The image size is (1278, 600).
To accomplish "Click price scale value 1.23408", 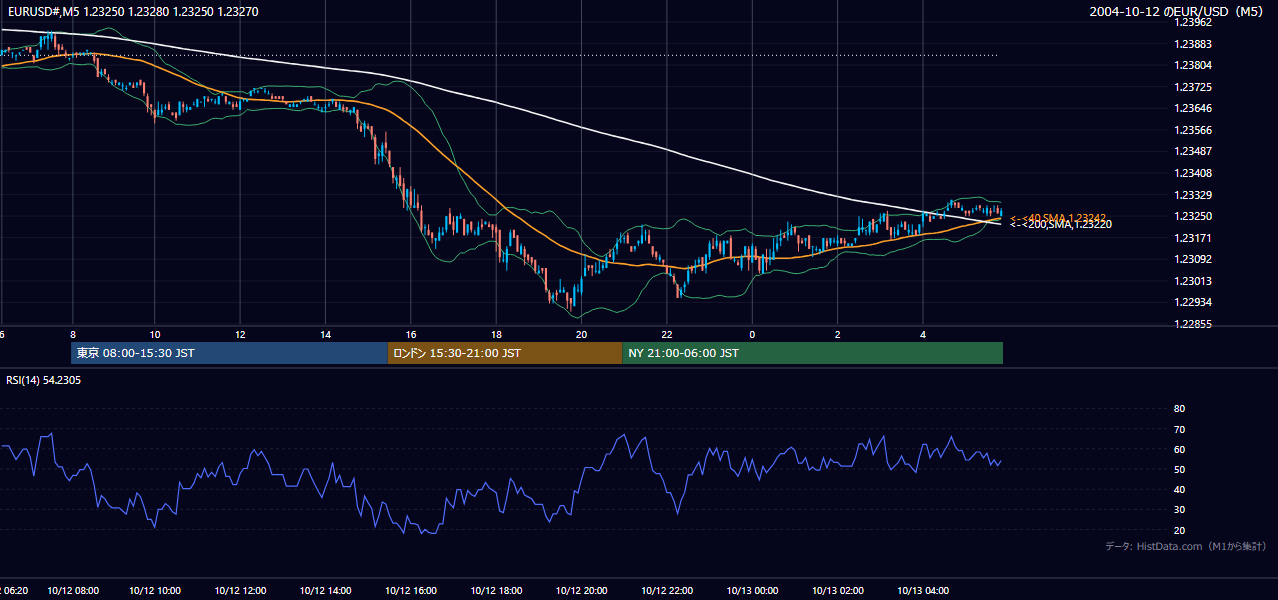I will pos(1193,173).
